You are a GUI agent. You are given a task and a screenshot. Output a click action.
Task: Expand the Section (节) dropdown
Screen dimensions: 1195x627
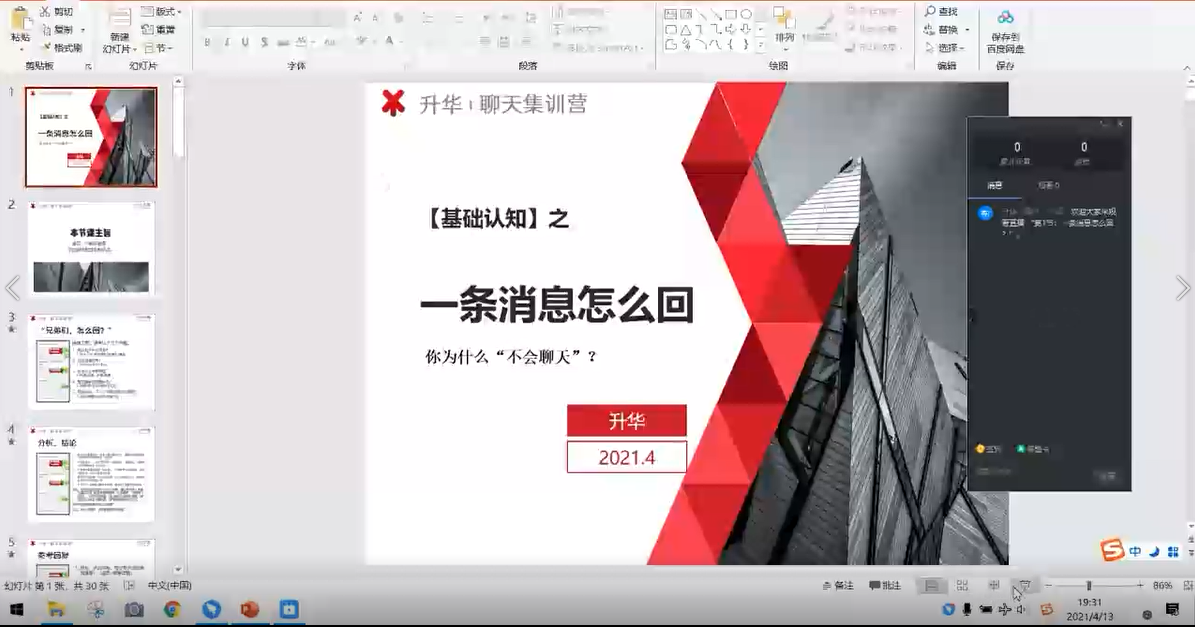pyautogui.click(x=160, y=48)
